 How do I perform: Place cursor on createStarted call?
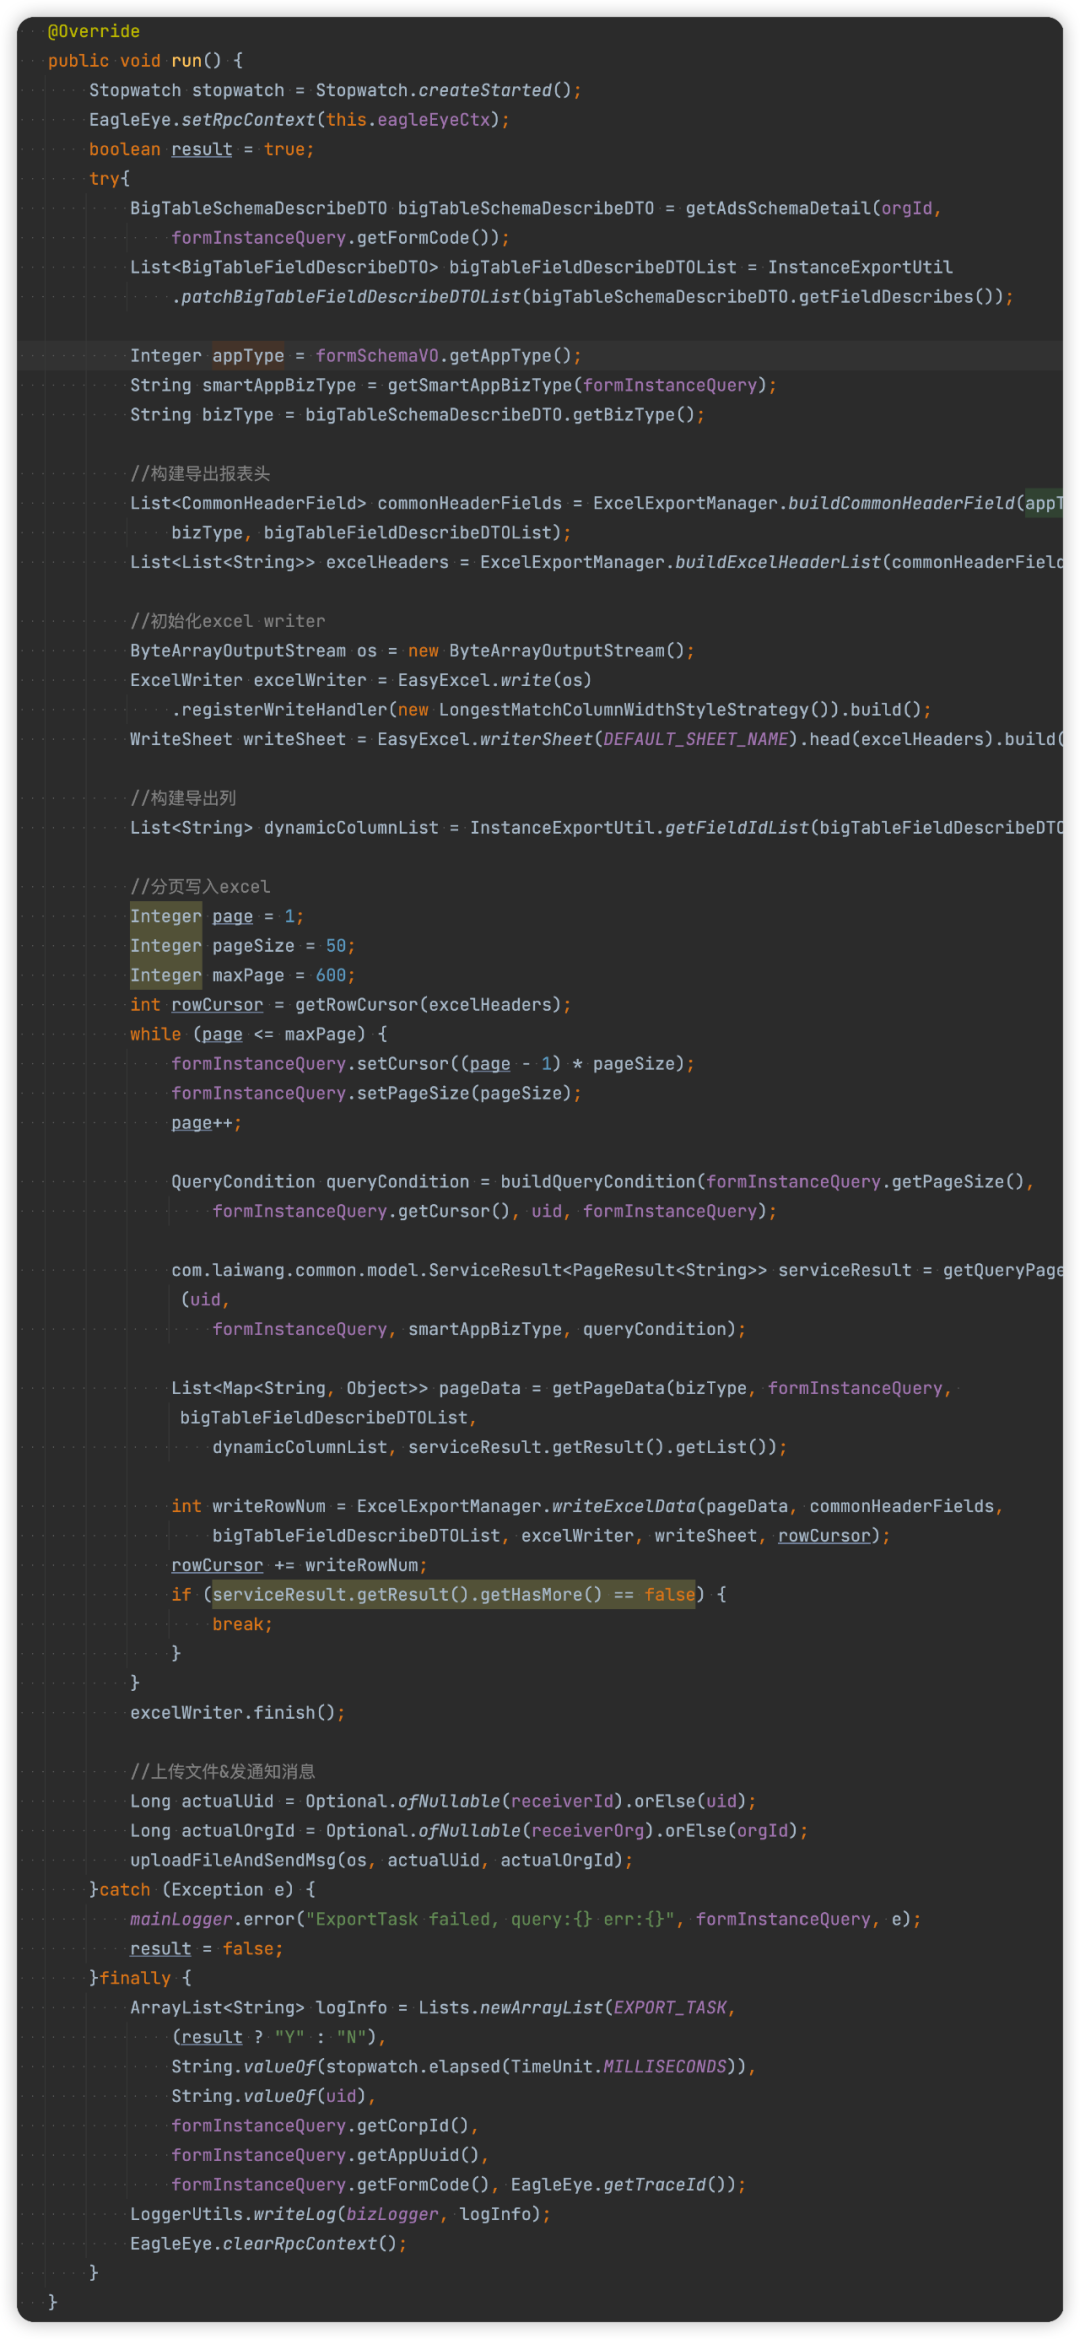coord(485,90)
